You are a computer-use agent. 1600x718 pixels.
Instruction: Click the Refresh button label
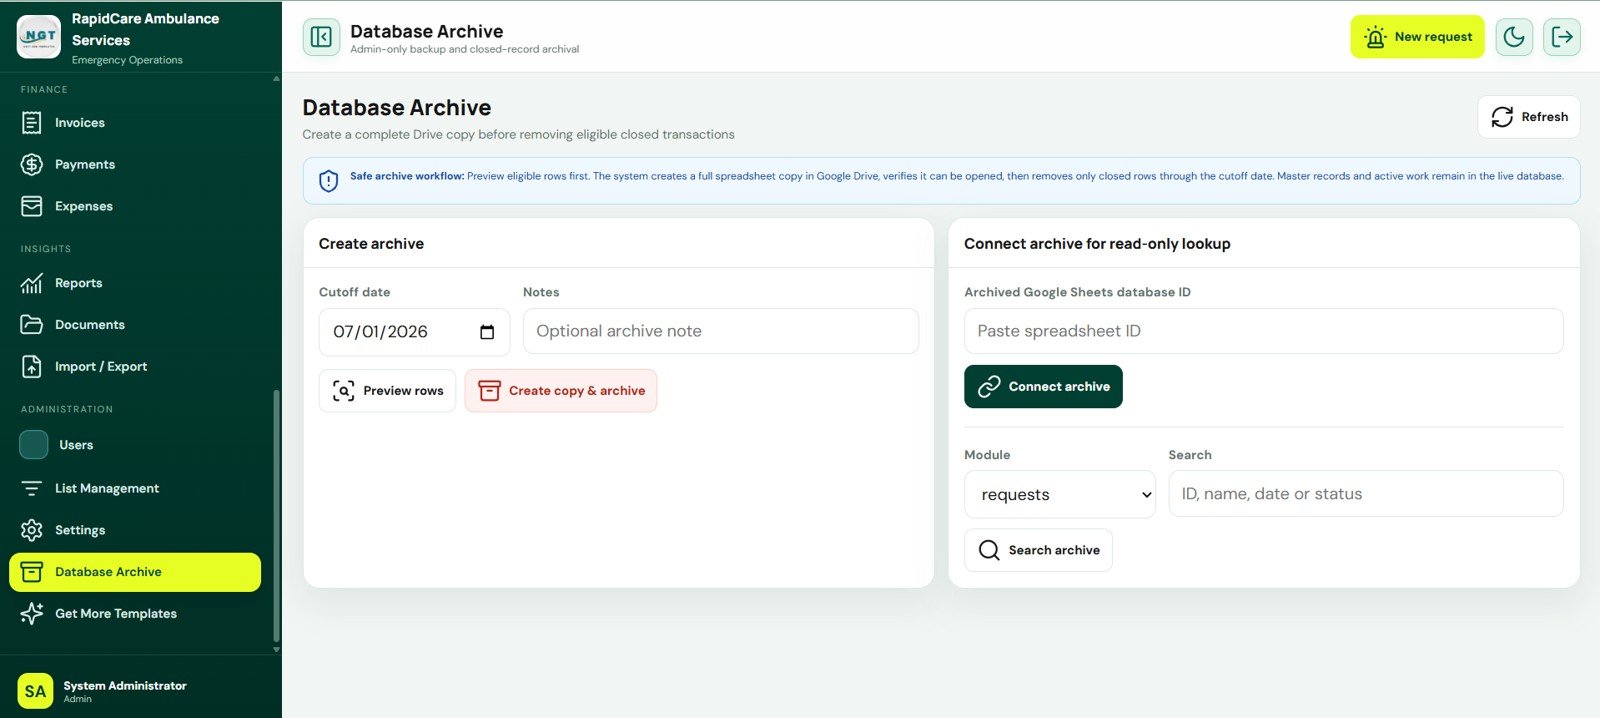pyautogui.click(x=1544, y=117)
